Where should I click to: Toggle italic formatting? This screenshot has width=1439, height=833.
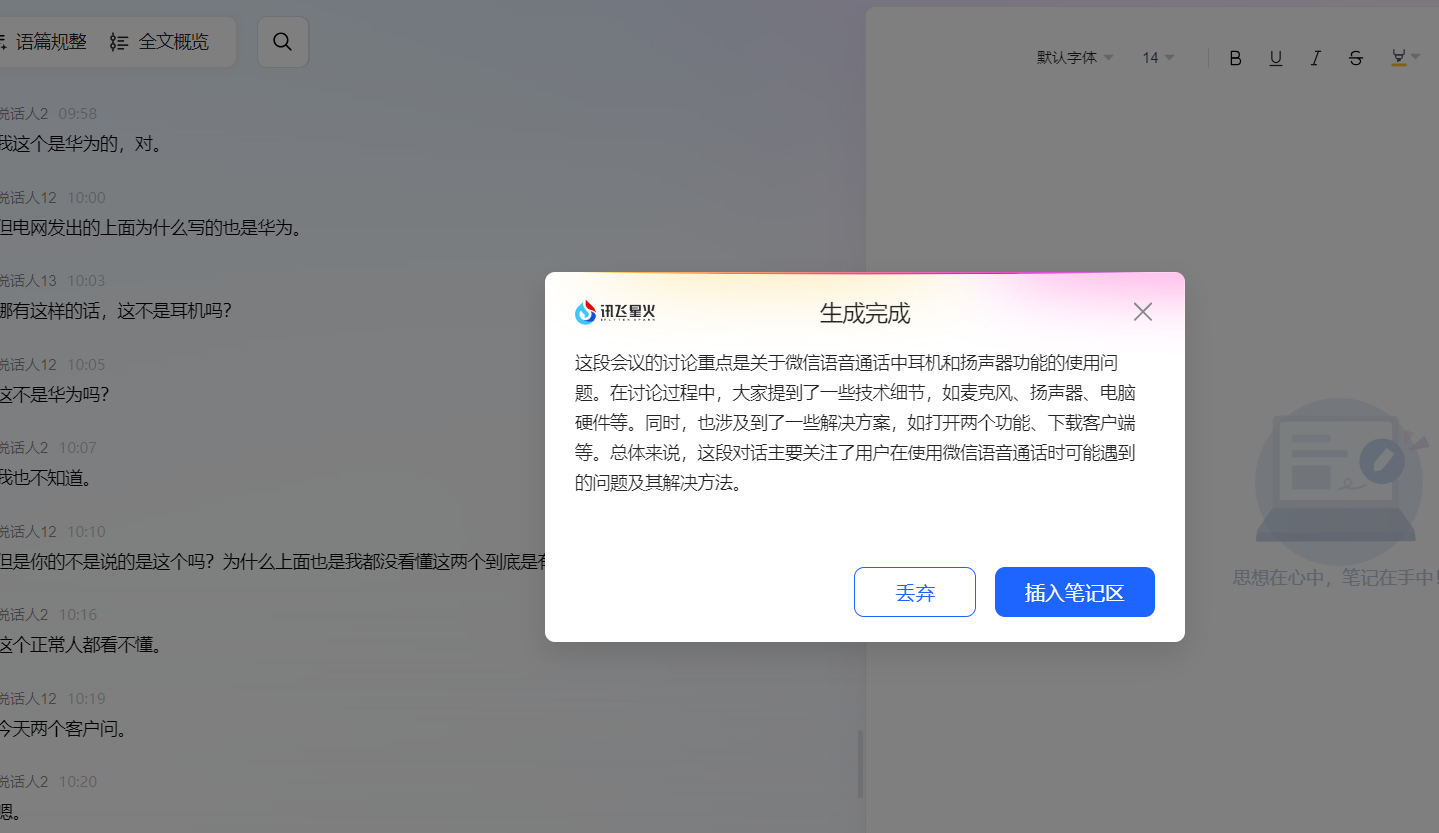tap(1316, 58)
